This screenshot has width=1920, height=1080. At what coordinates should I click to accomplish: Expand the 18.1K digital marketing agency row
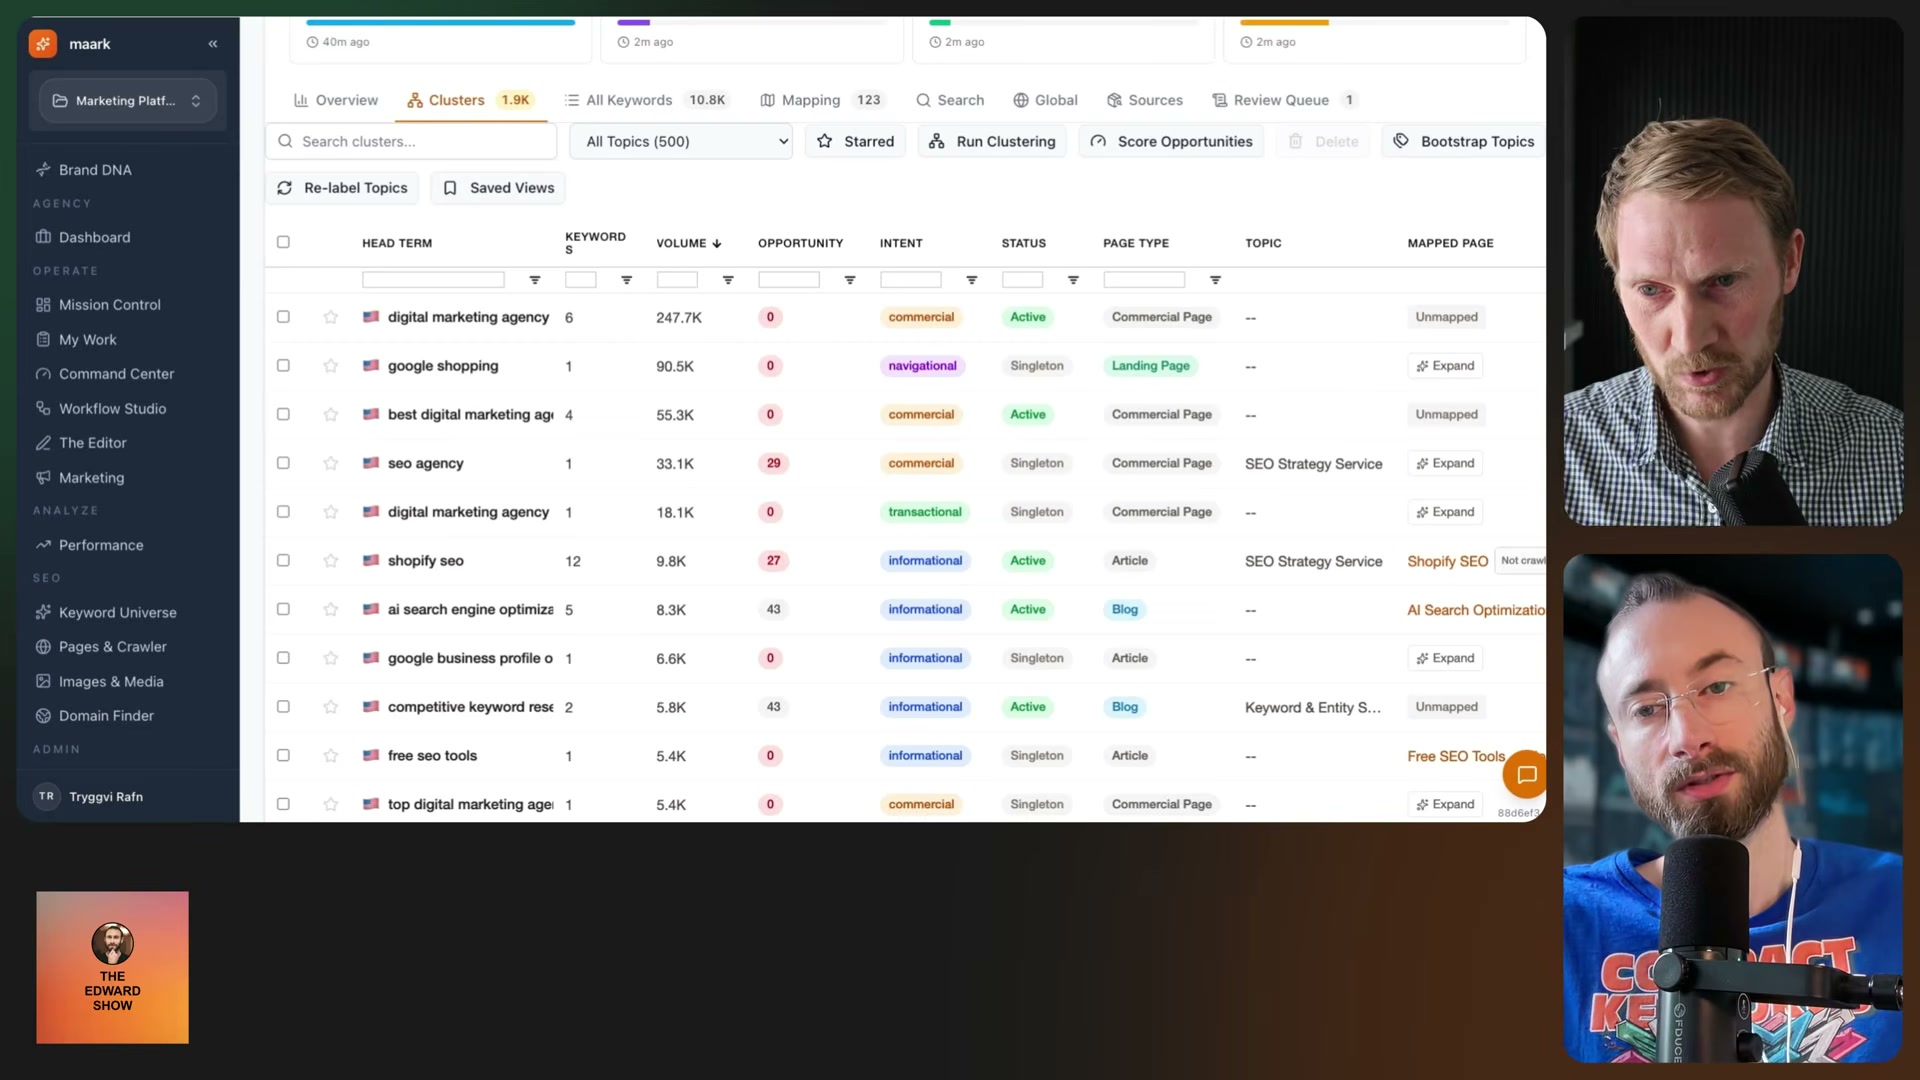point(1445,512)
